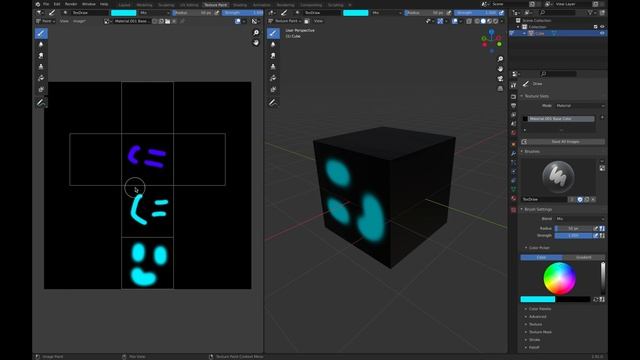Click the image editor zoom magnifier icon

(x=256, y=33)
